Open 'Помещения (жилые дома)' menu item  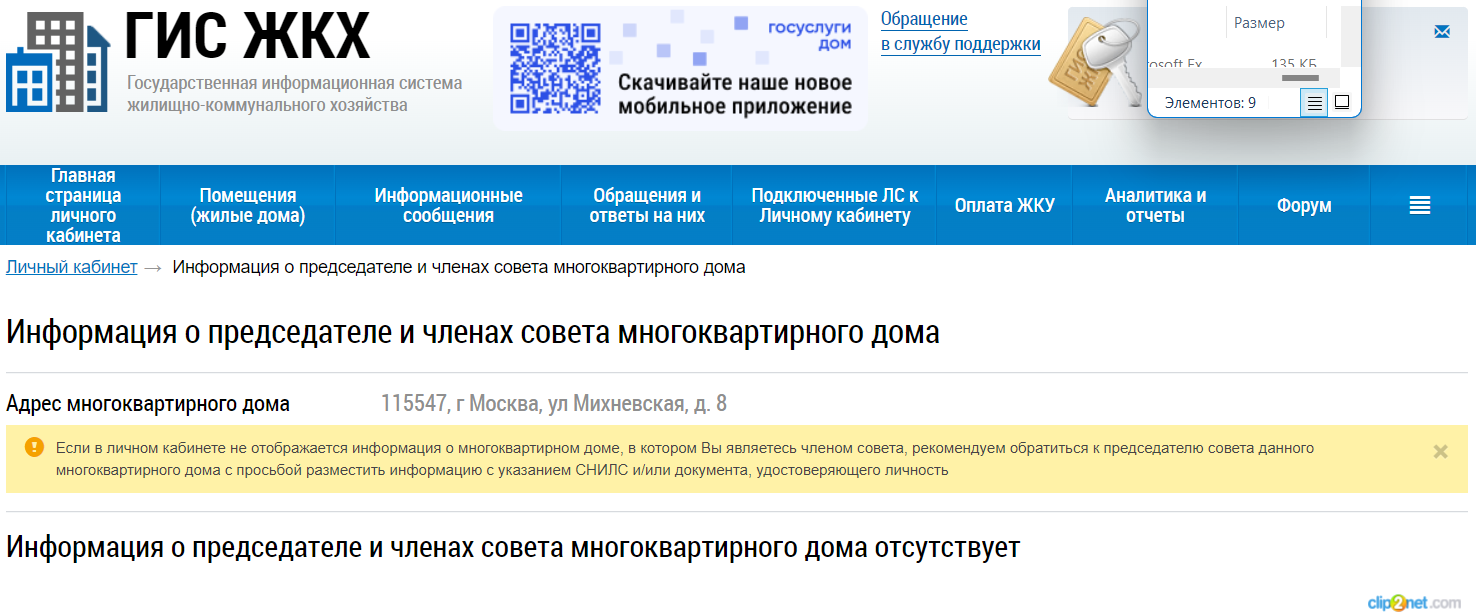pyautogui.click(x=247, y=205)
